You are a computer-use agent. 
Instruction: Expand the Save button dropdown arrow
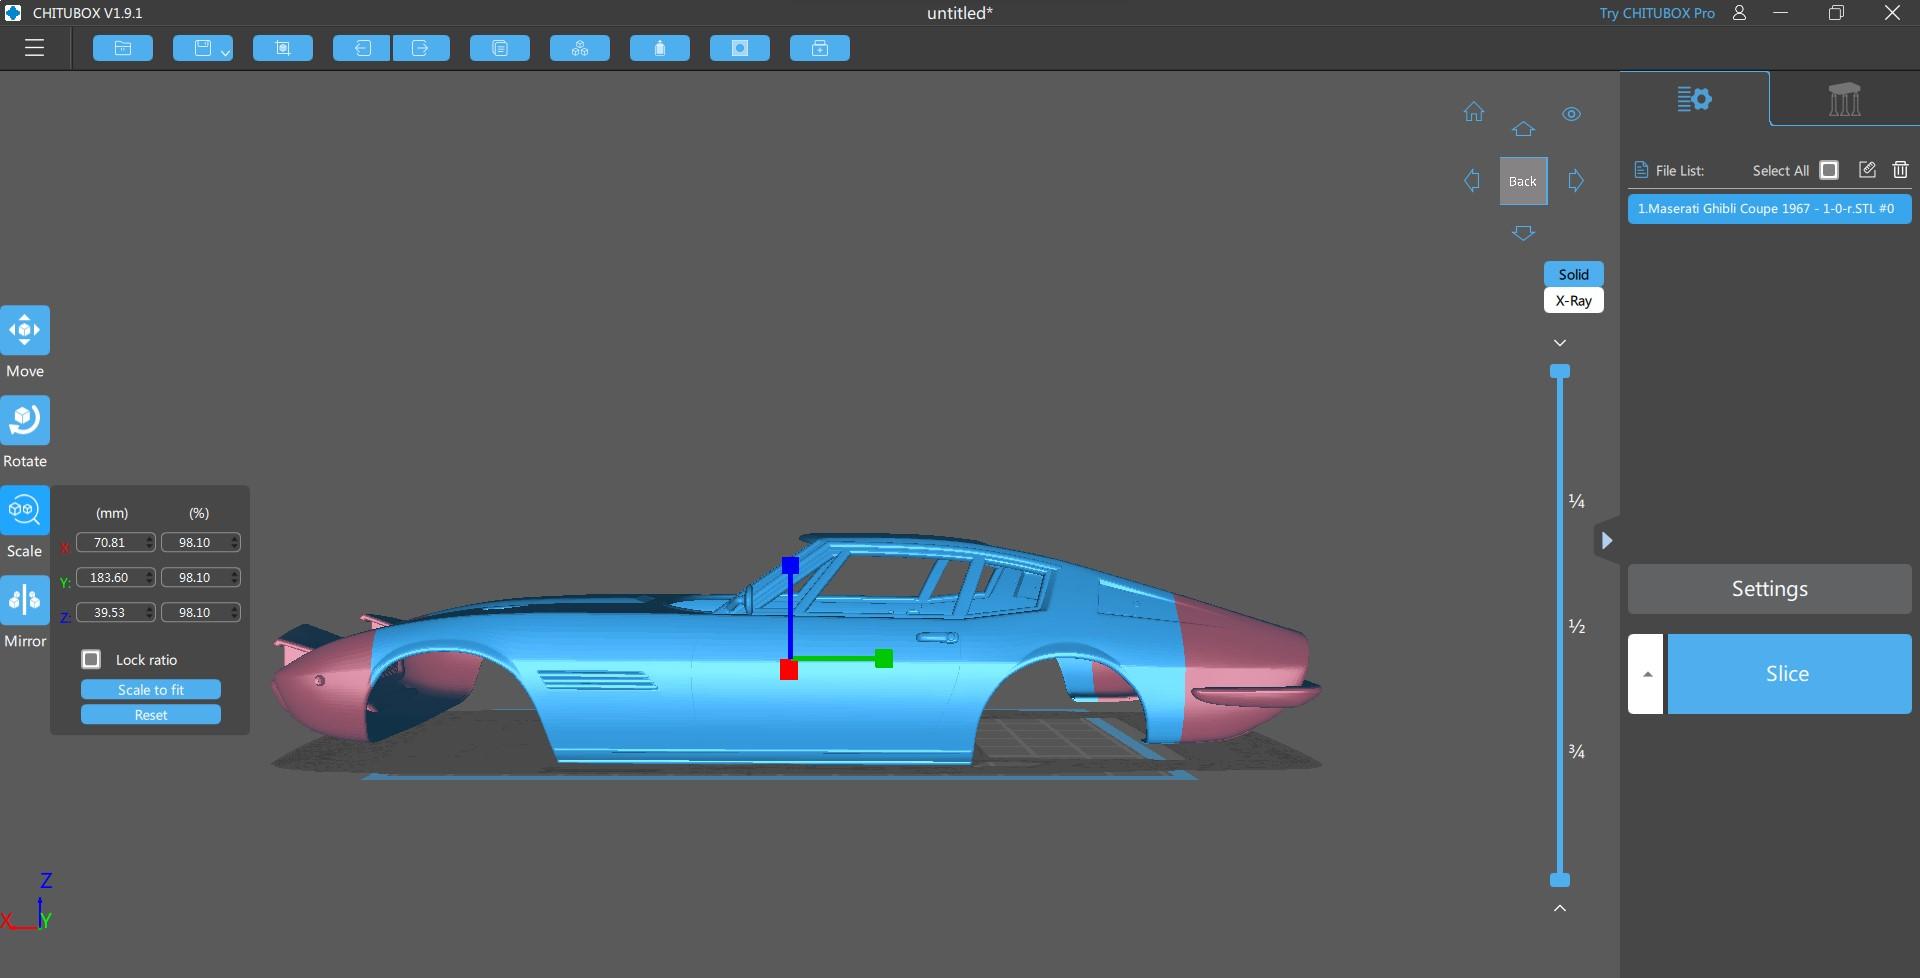[x=226, y=52]
